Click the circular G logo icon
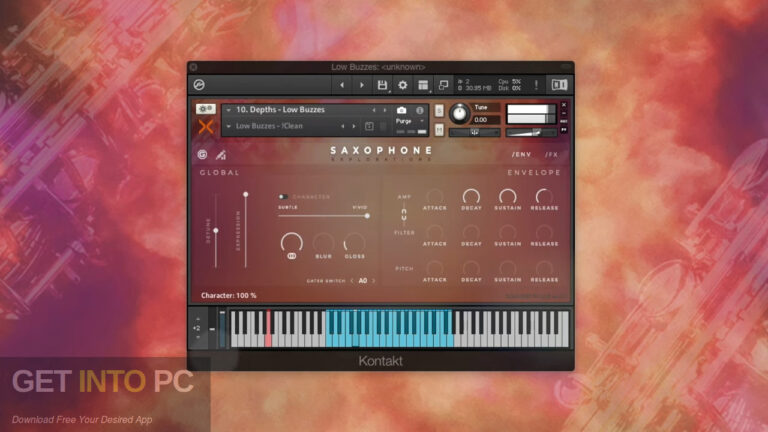Image resolution: width=768 pixels, height=432 pixels. pos(202,155)
